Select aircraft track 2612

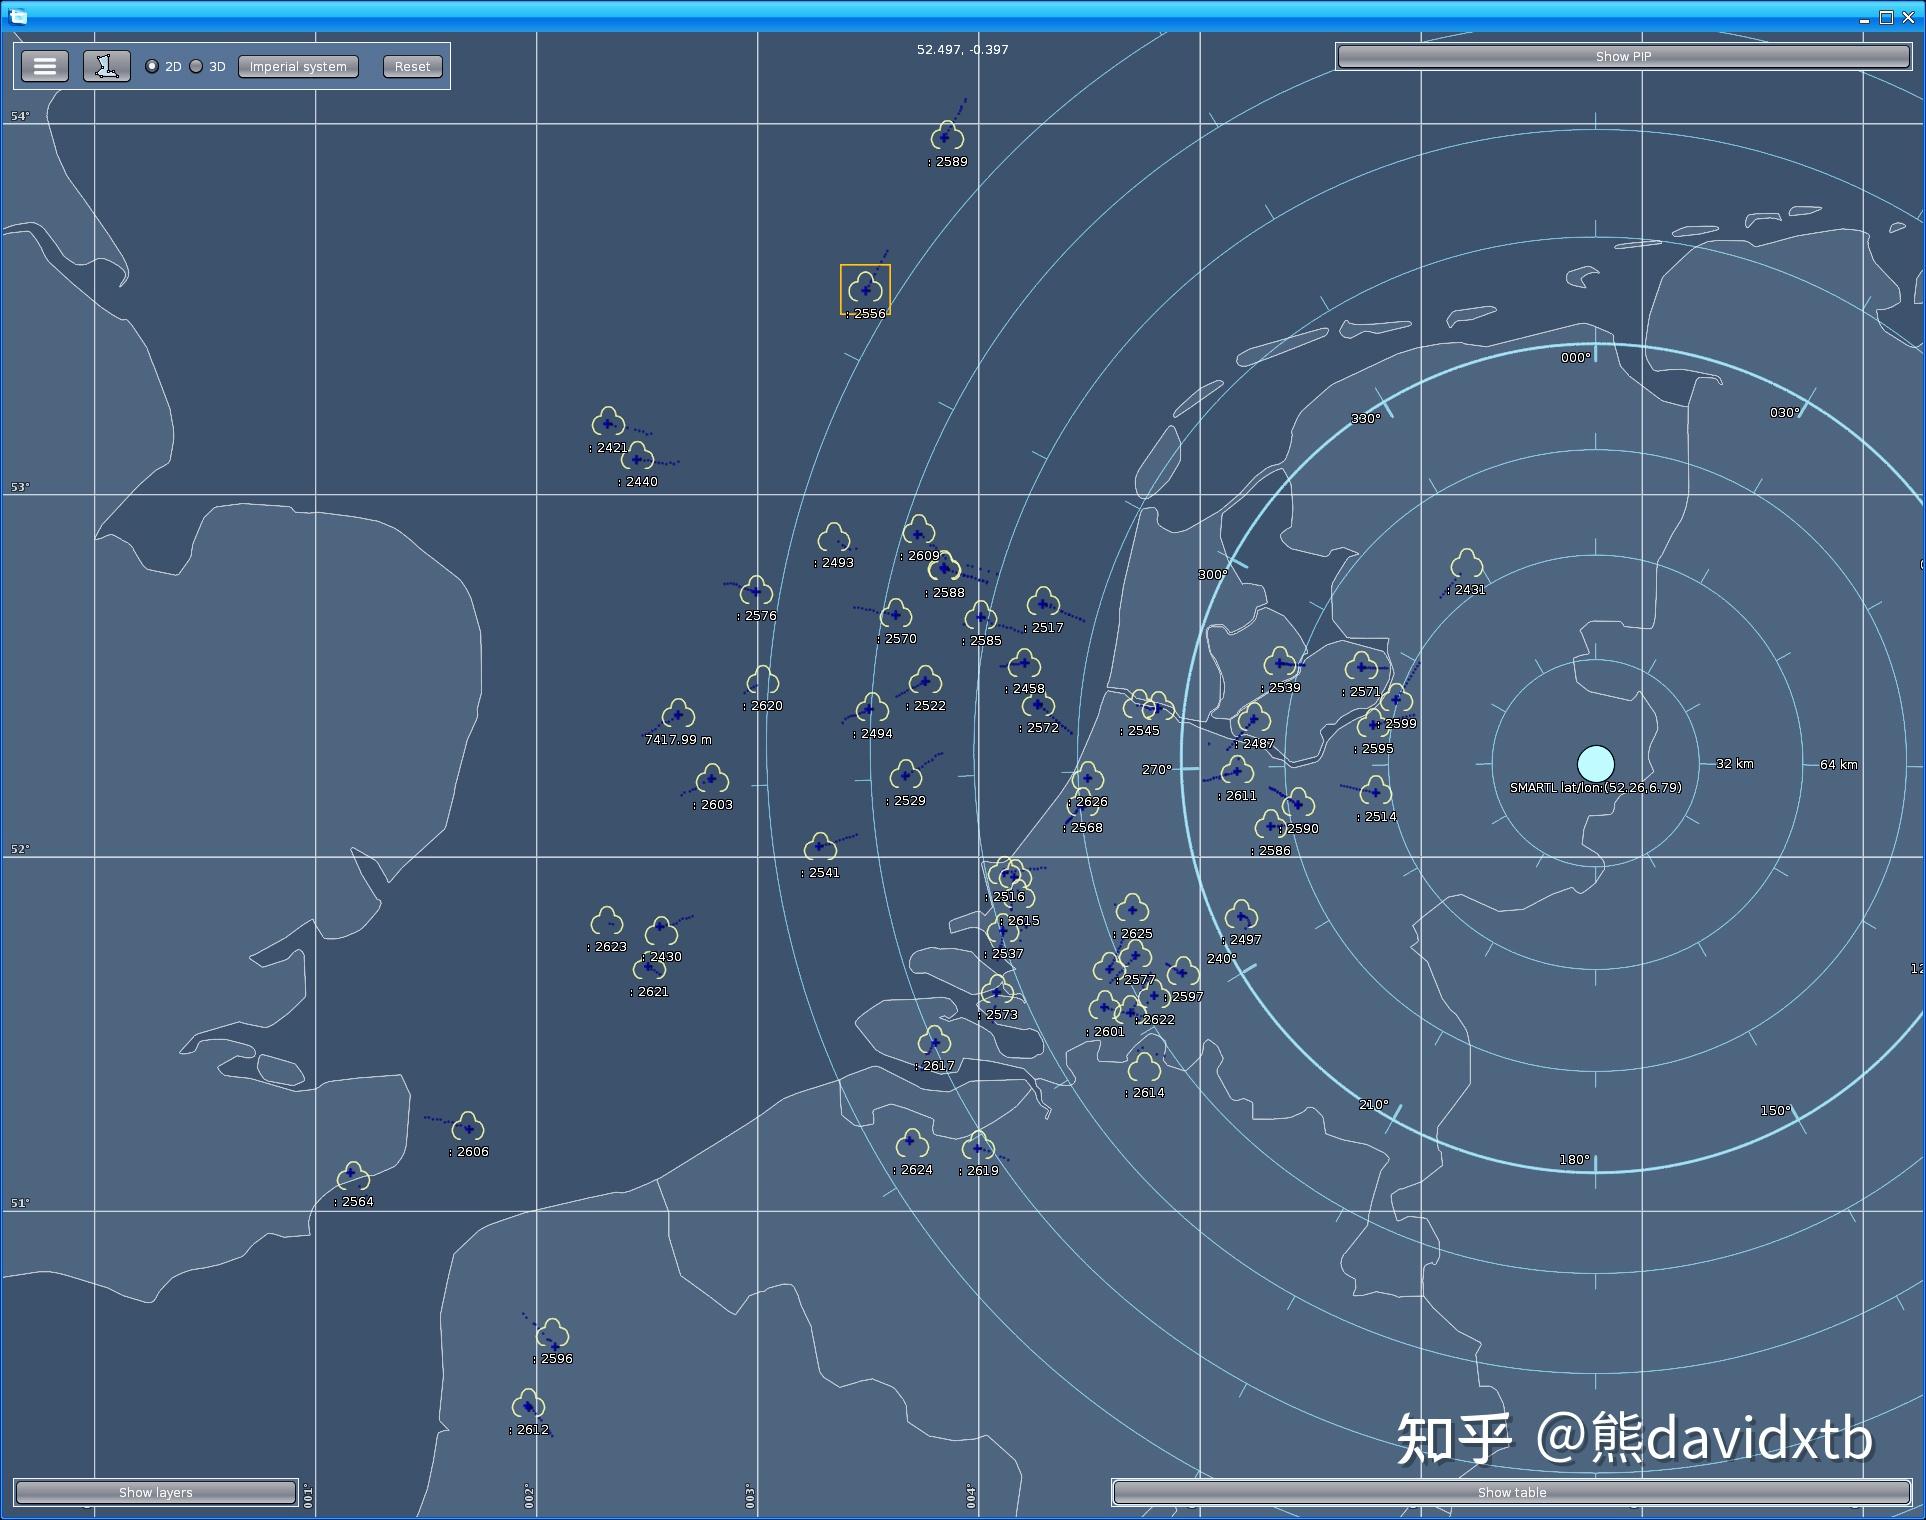528,1406
